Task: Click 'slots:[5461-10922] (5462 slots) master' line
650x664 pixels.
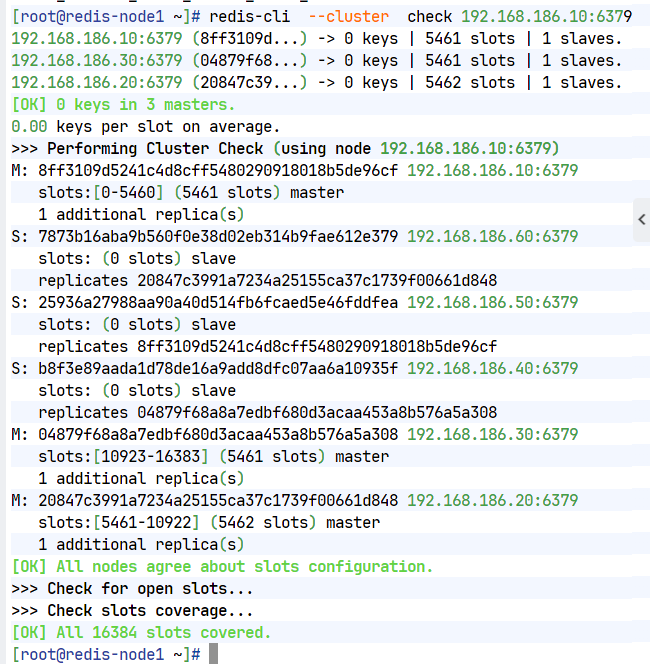Action: click(x=209, y=523)
